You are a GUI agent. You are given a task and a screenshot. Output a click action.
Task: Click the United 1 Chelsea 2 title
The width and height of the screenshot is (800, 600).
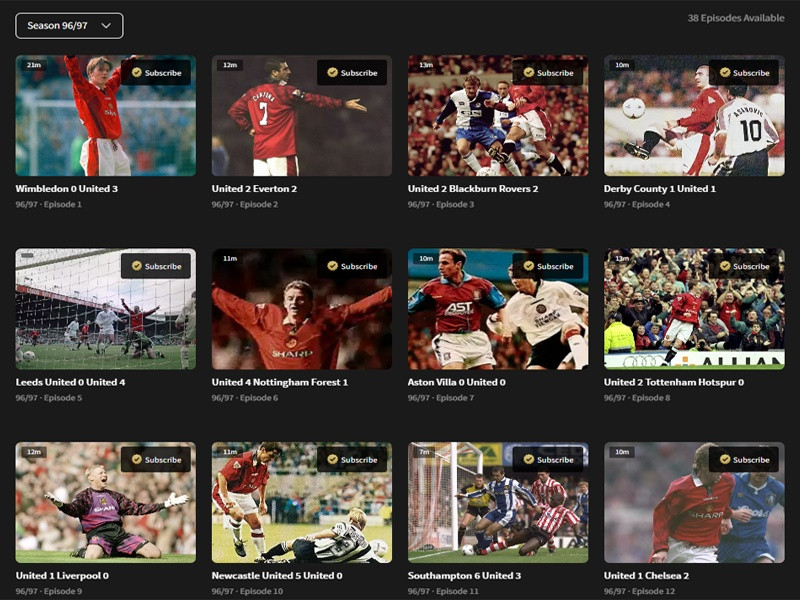pyautogui.click(x=646, y=576)
